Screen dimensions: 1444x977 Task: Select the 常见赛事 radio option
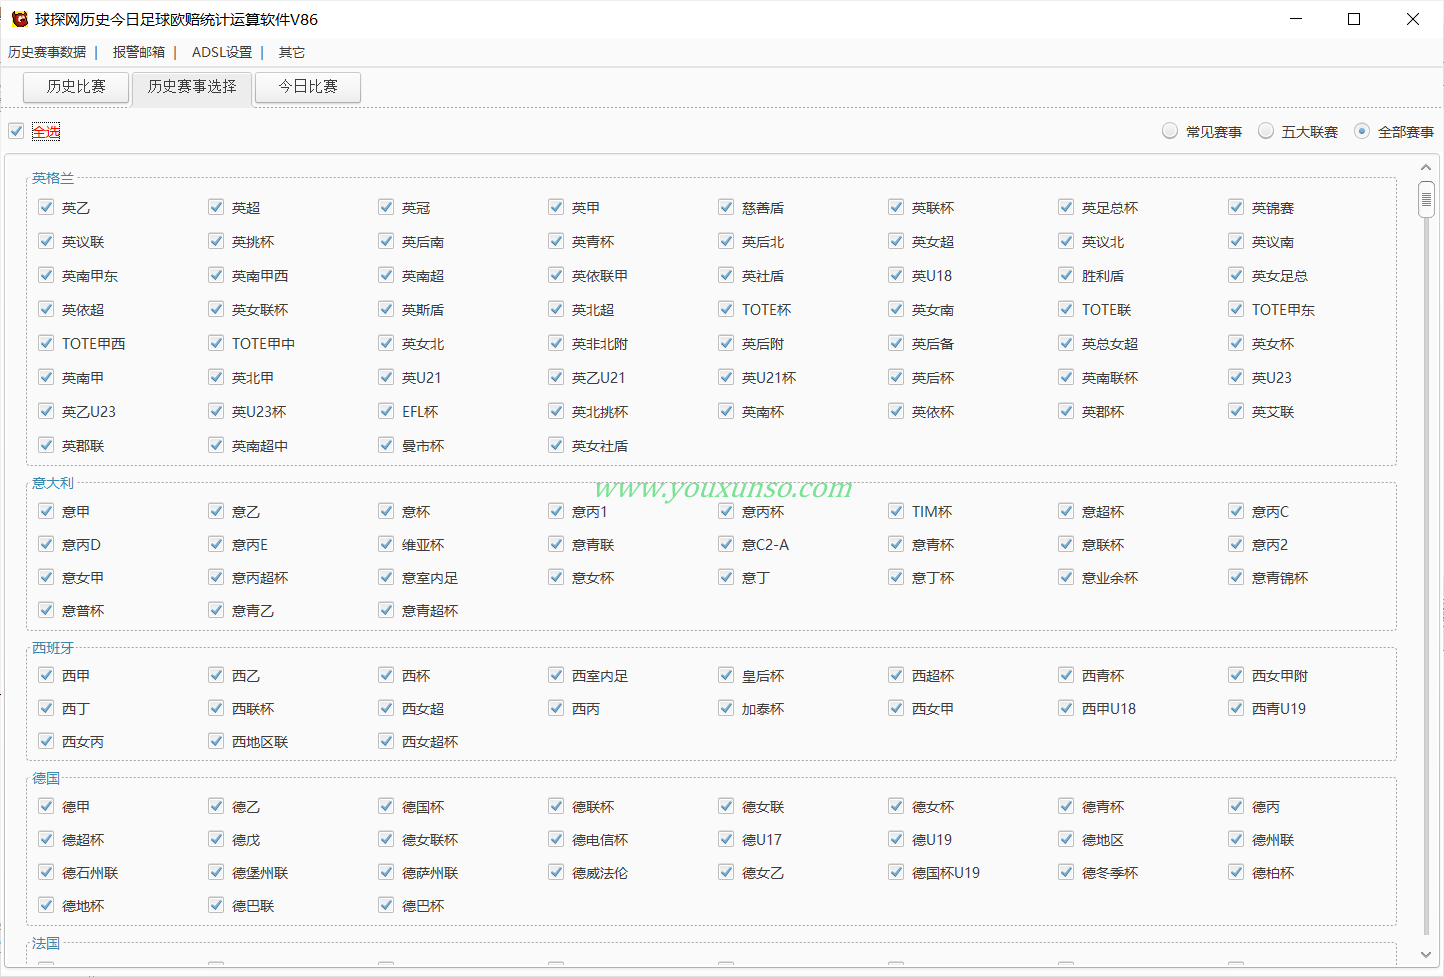pyautogui.click(x=1170, y=131)
